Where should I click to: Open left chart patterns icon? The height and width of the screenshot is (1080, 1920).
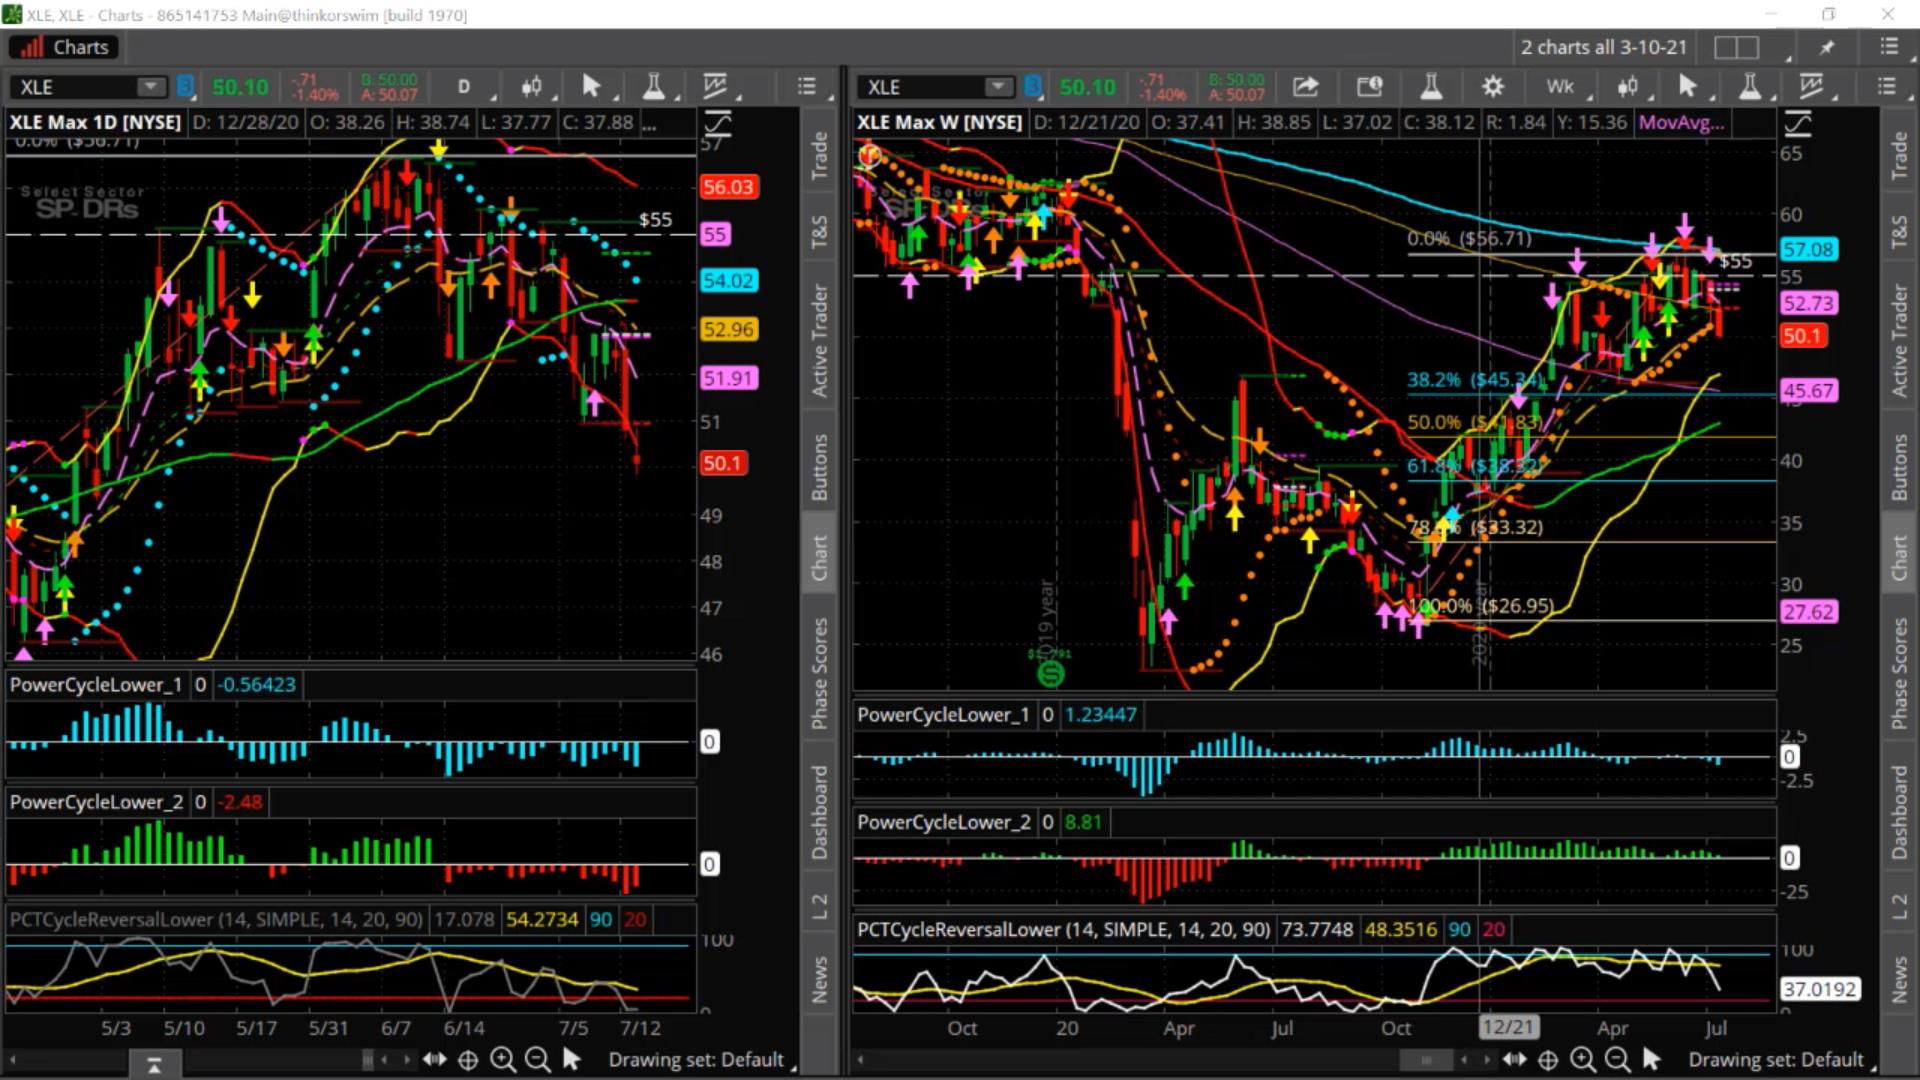coord(716,87)
